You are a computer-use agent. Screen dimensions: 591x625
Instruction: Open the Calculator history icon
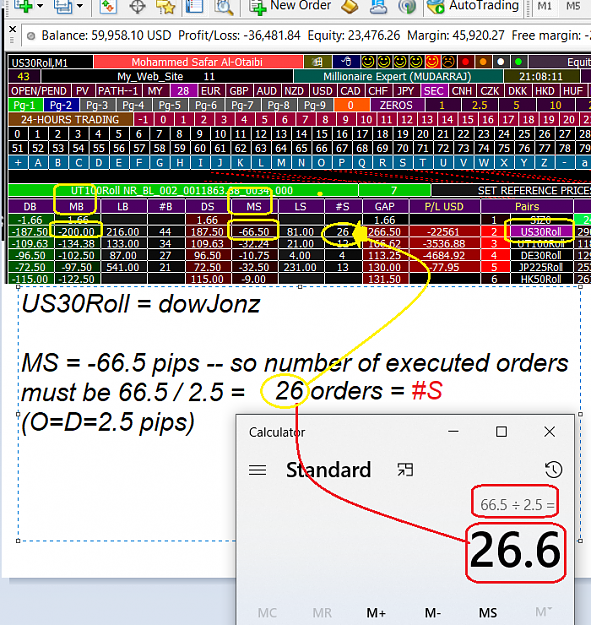pos(554,470)
